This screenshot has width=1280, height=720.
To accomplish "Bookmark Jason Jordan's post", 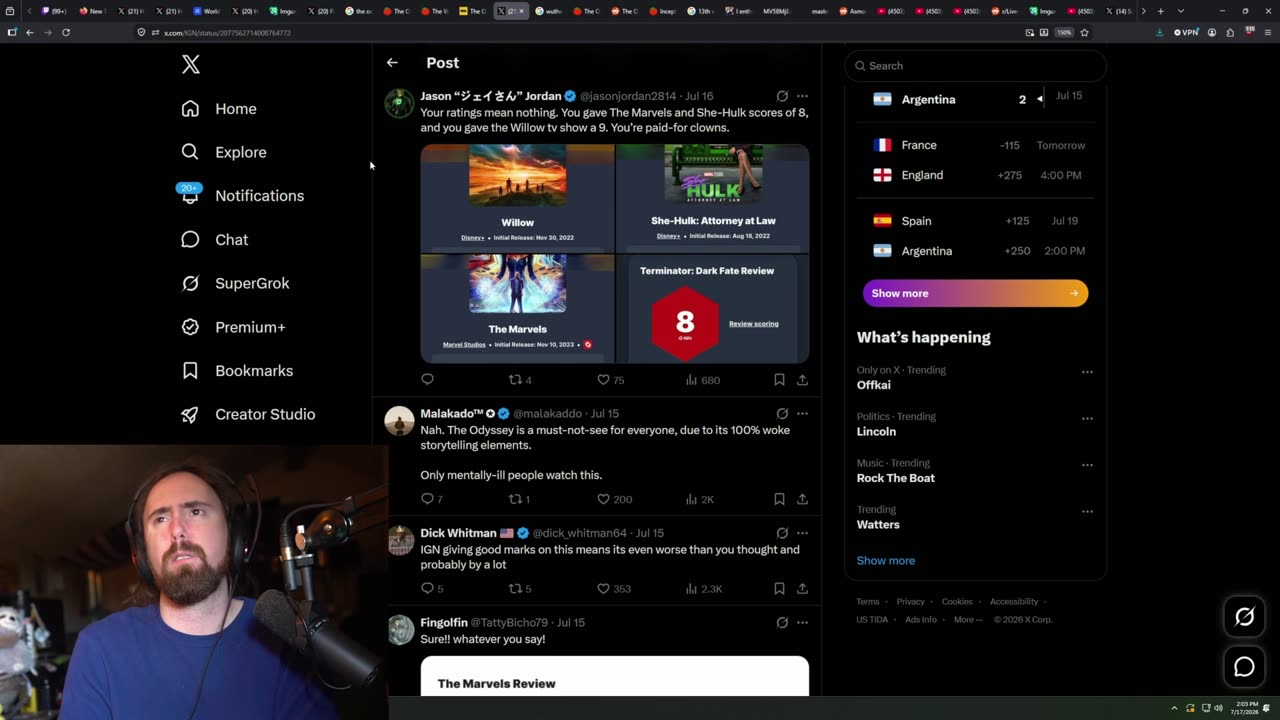I will (779, 380).
